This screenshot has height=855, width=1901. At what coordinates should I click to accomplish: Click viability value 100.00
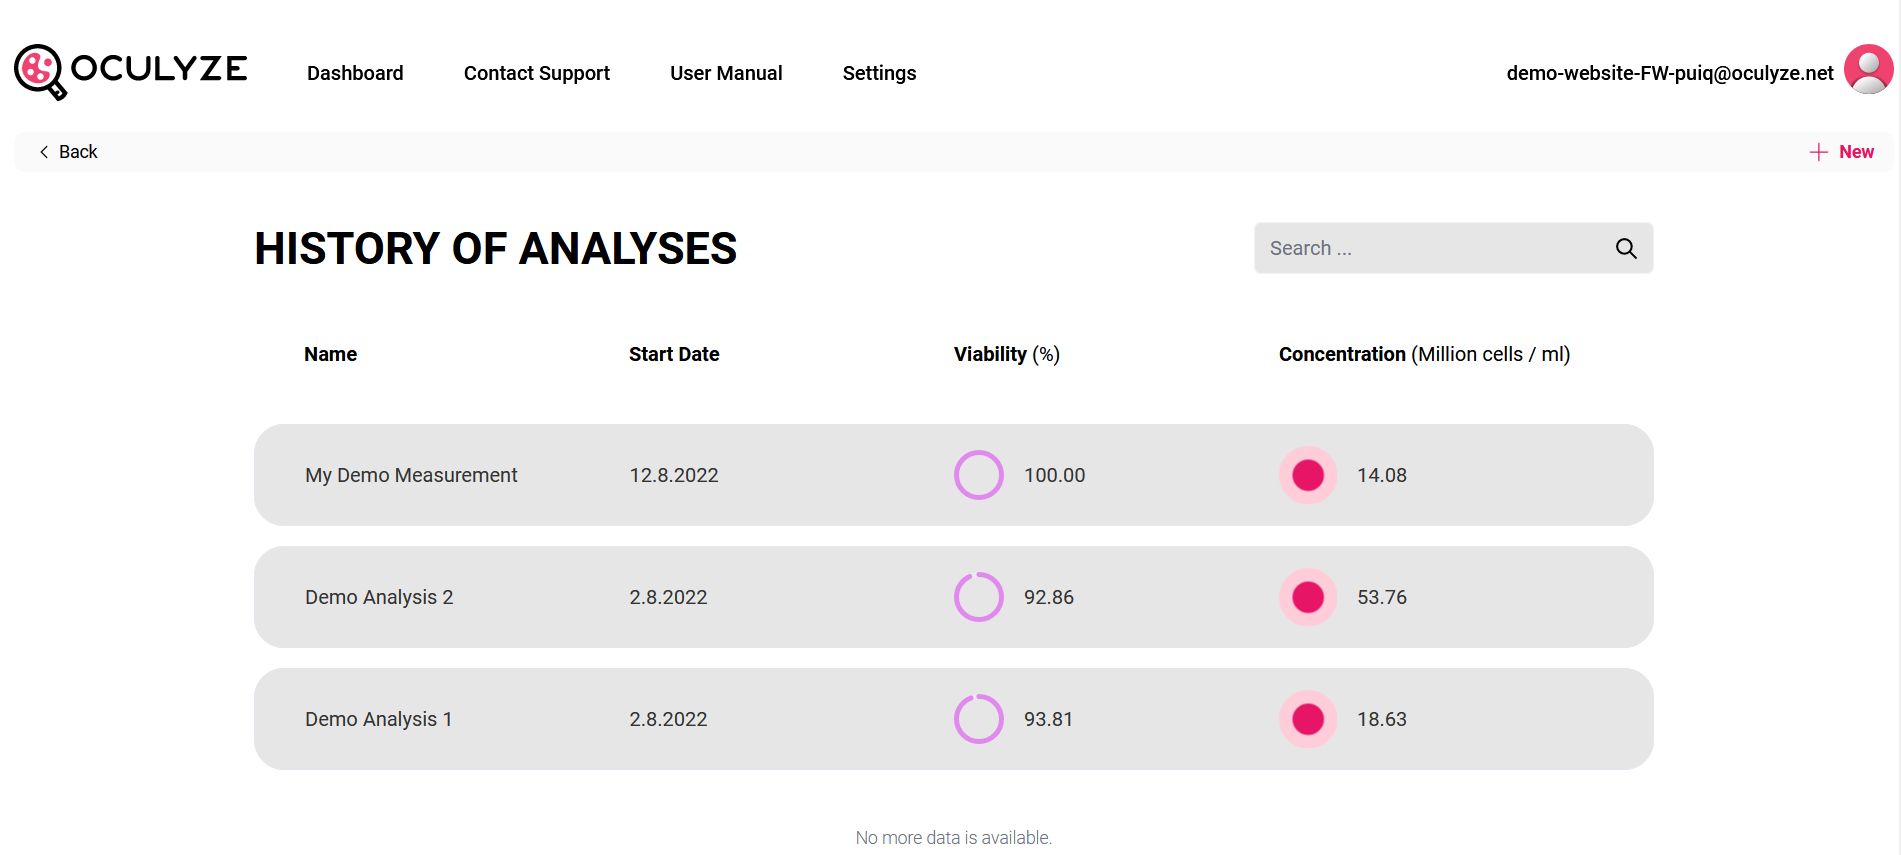tap(1054, 475)
